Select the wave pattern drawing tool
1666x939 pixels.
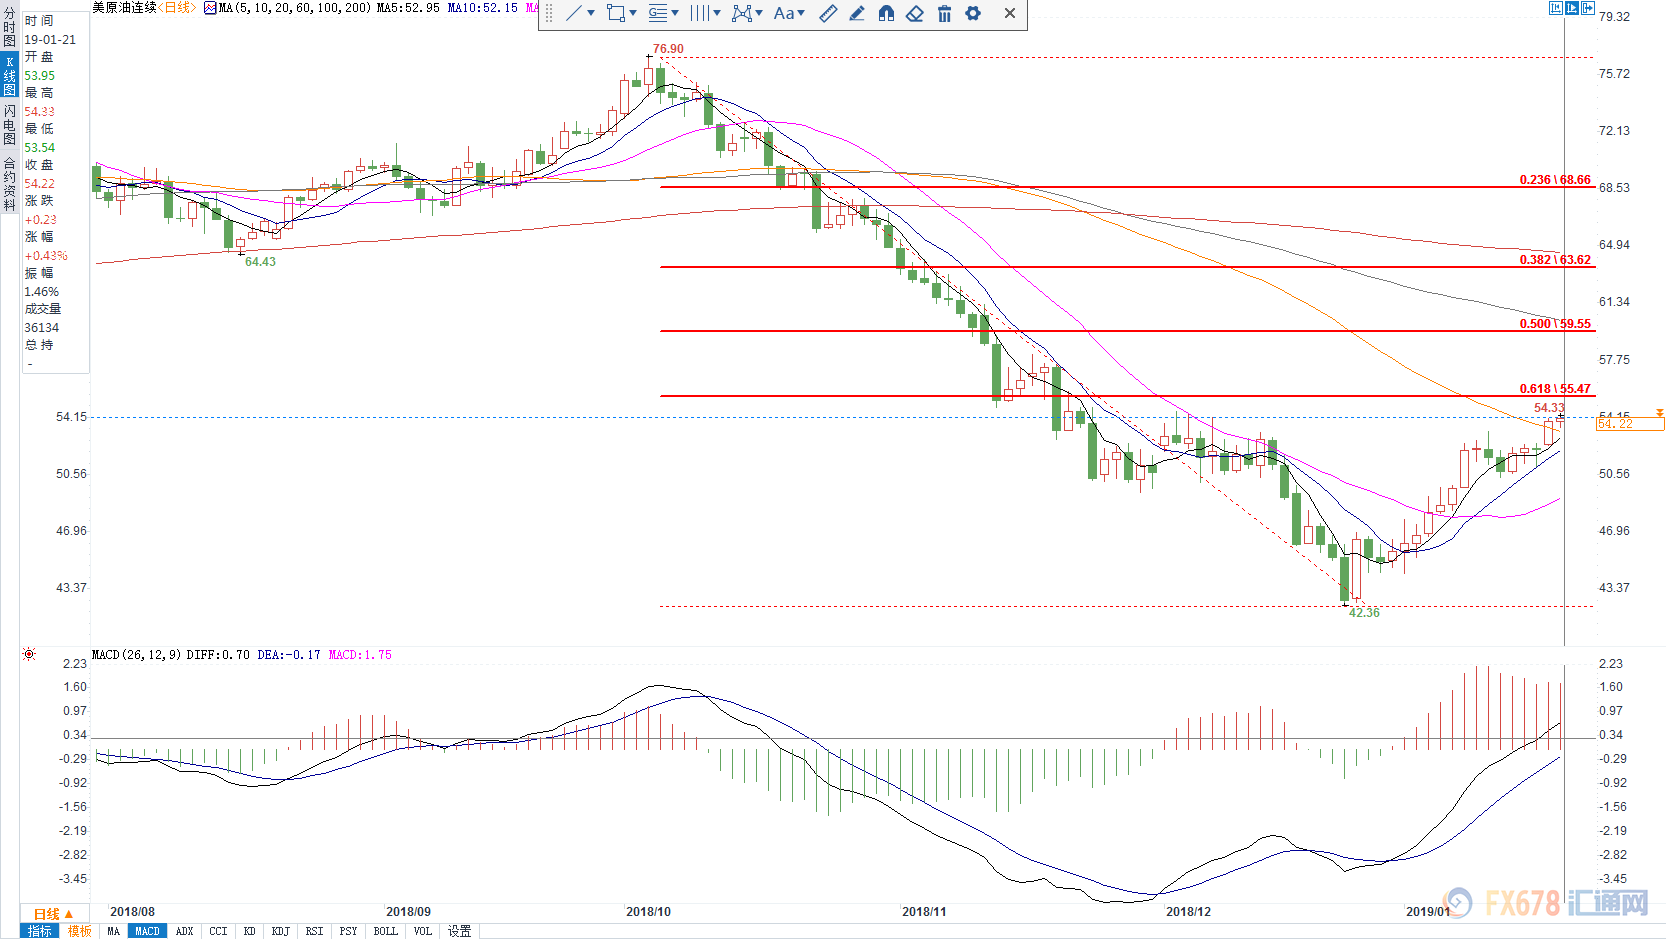[742, 13]
